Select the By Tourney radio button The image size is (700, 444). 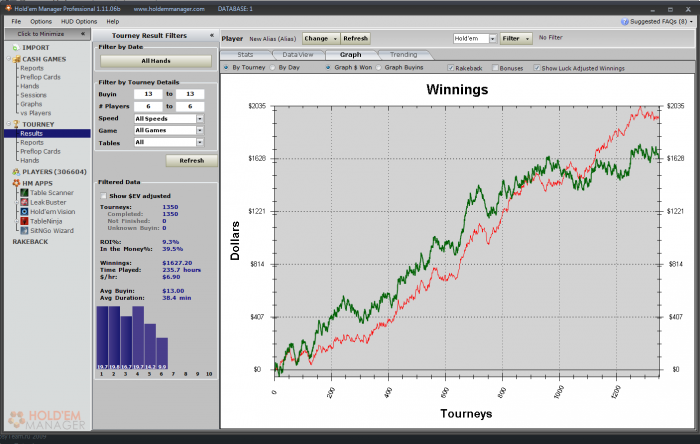(226, 67)
